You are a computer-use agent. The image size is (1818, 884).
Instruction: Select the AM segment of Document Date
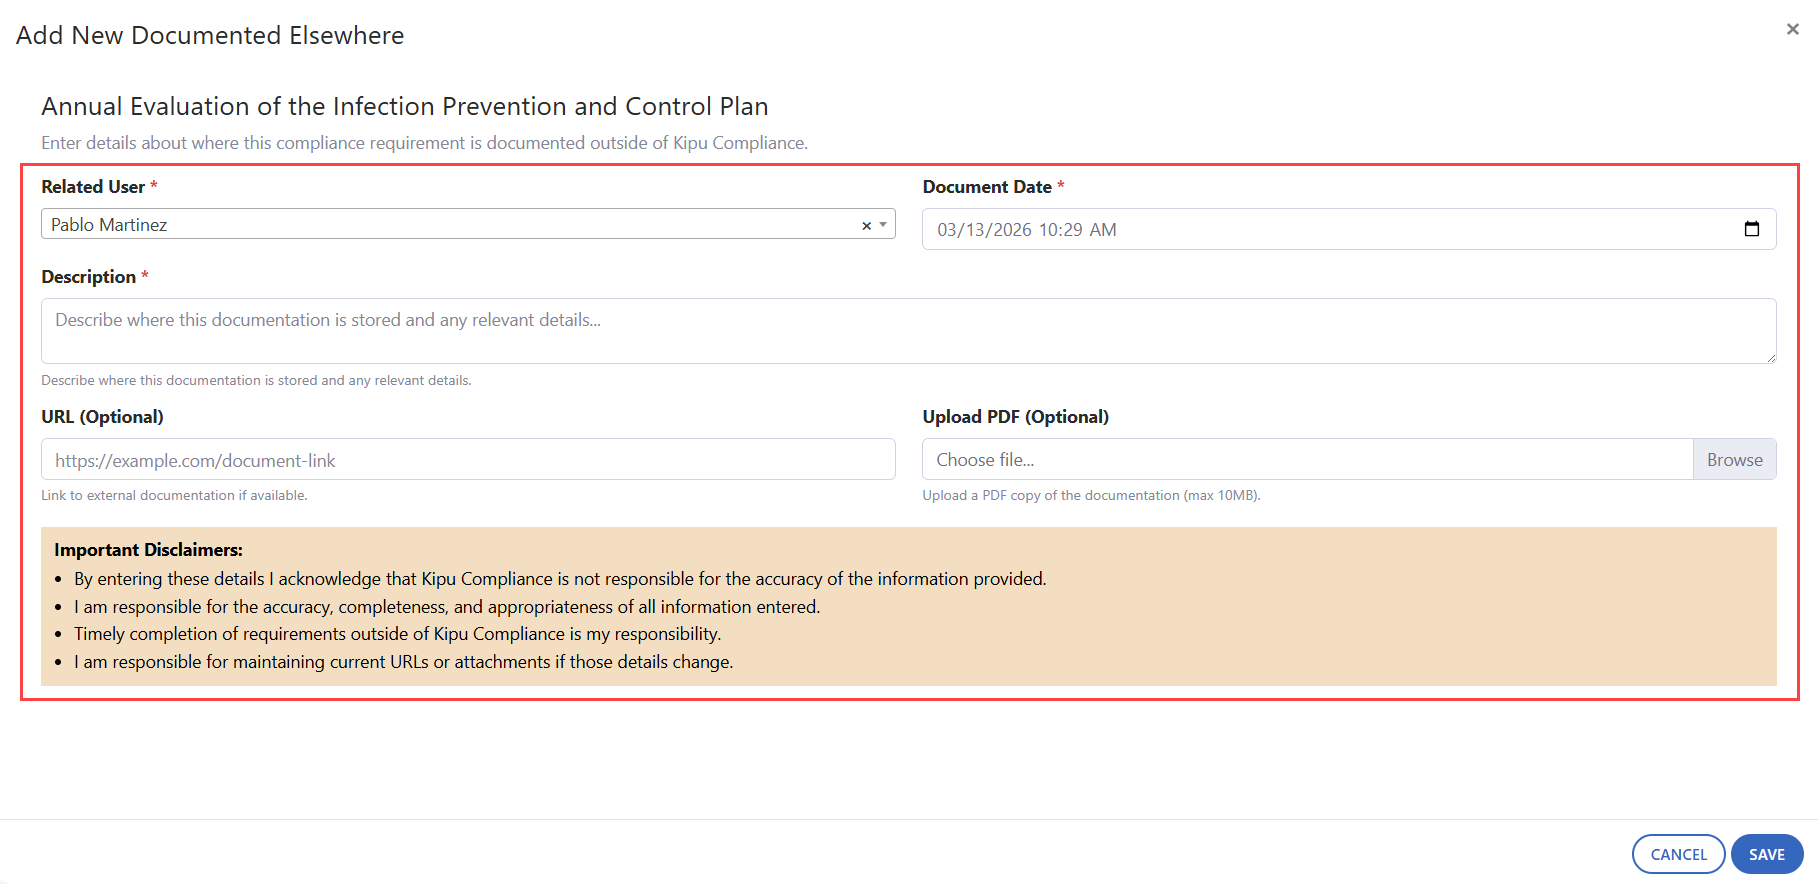point(1102,230)
